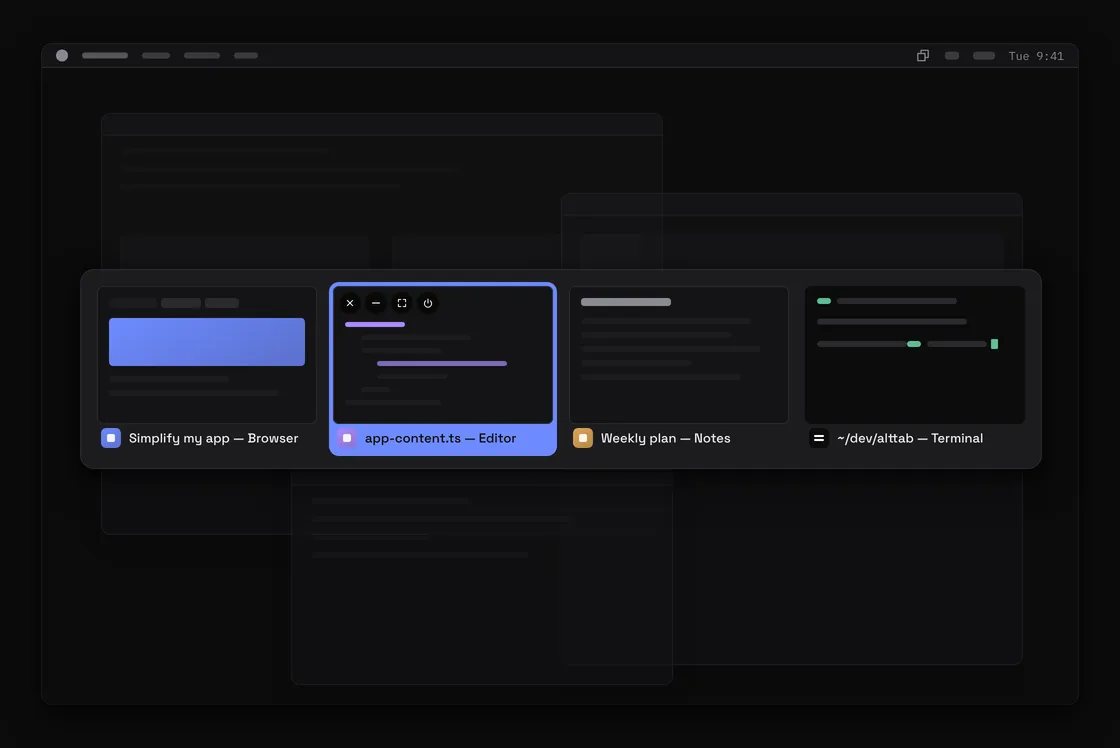Click the app-content.ts — Editor label
The width and height of the screenshot is (1120, 748).
440,438
